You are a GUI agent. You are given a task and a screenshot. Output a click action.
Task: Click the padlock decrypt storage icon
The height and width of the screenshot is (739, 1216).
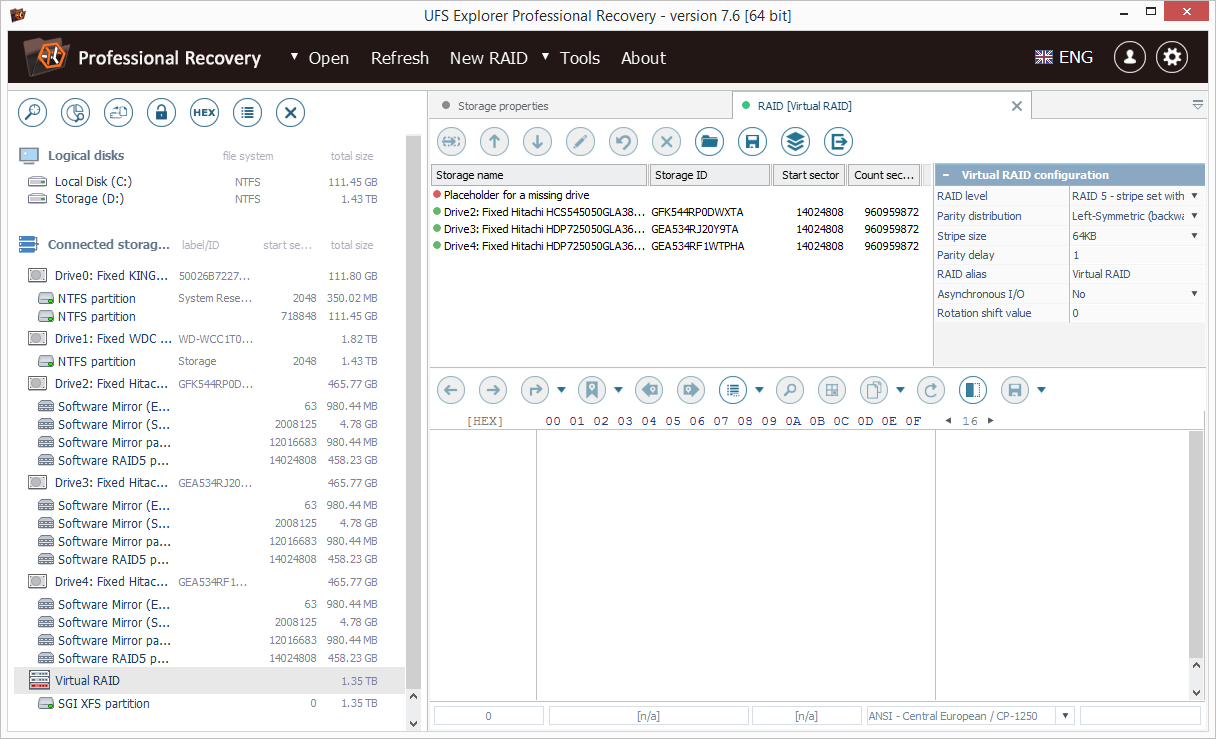tap(161, 113)
